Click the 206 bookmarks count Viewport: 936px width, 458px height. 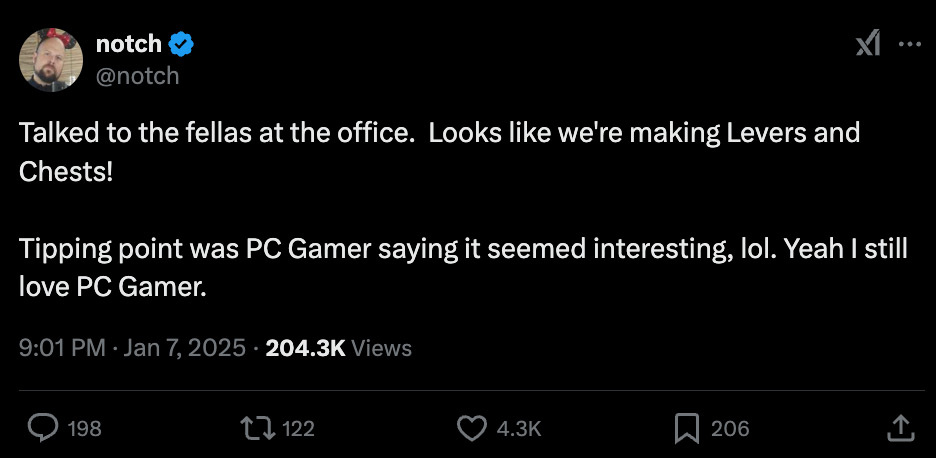[730, 428]
